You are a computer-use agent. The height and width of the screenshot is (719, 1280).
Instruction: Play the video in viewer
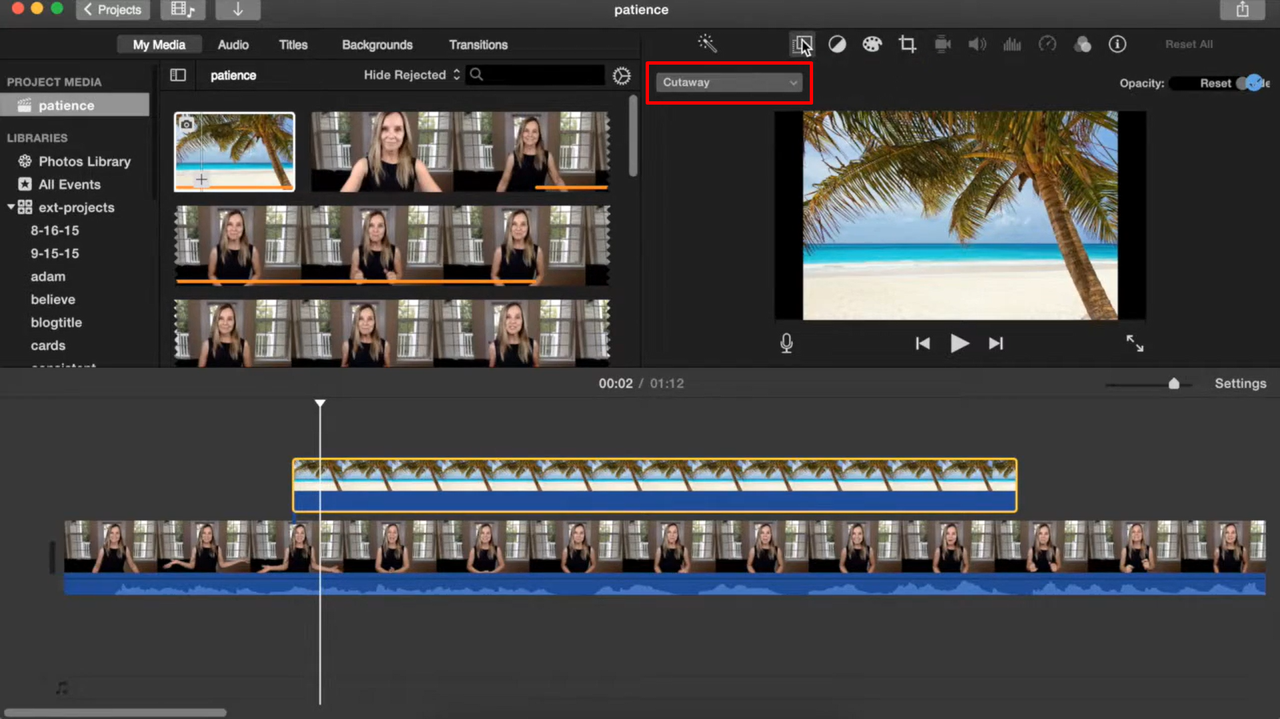[x=959, y=343]
